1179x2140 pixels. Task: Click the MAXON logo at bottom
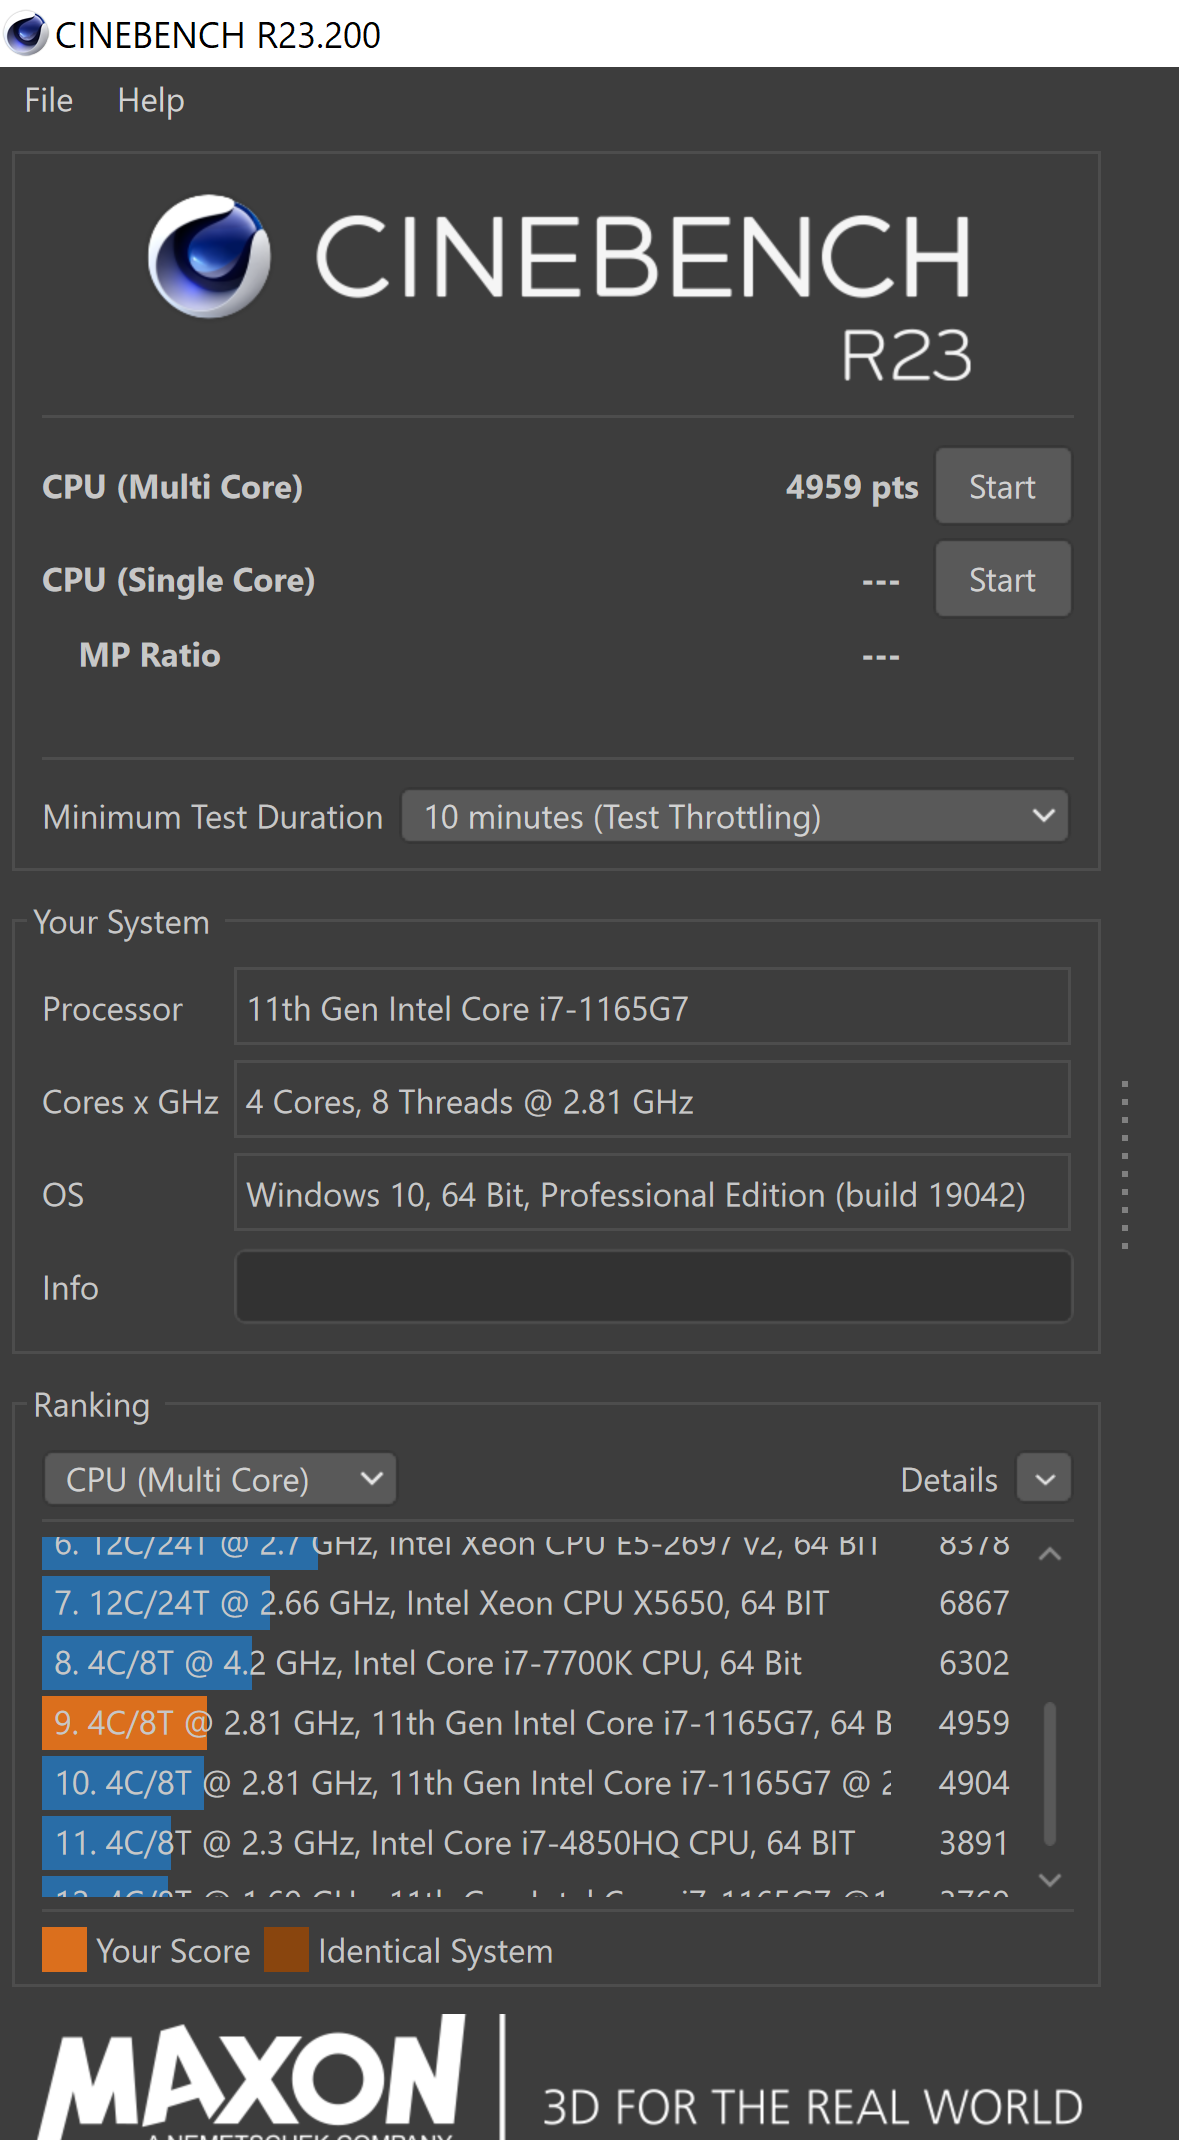[x=252, y=2077]
